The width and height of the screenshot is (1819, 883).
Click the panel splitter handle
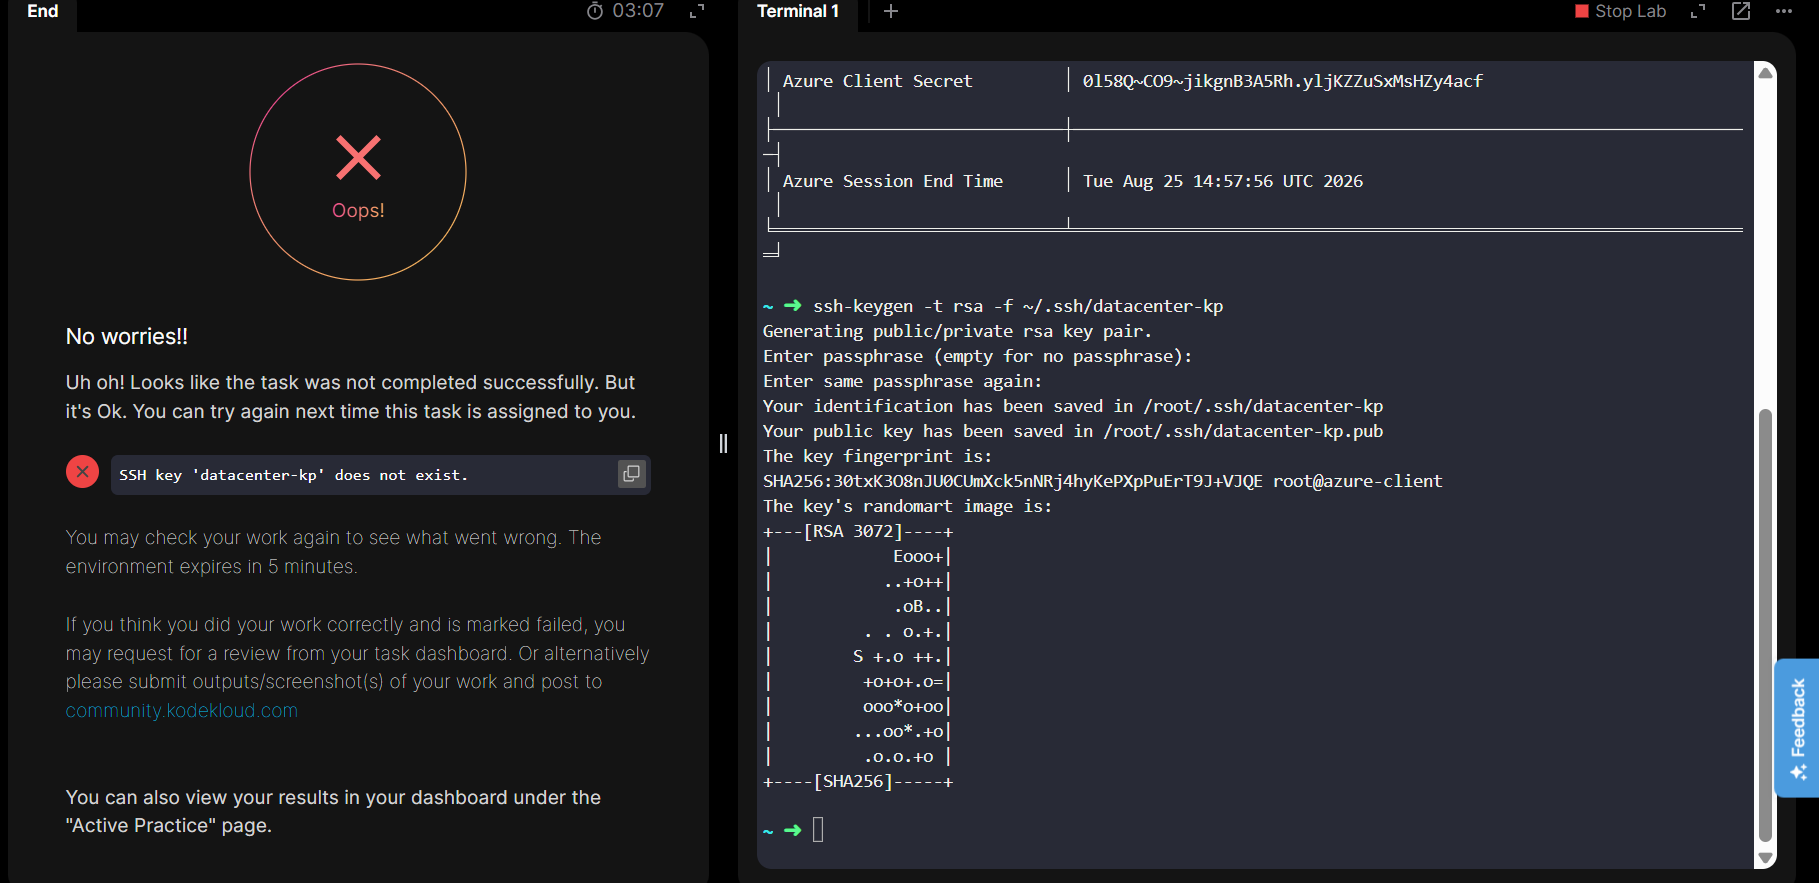click(x=723, y=443)
